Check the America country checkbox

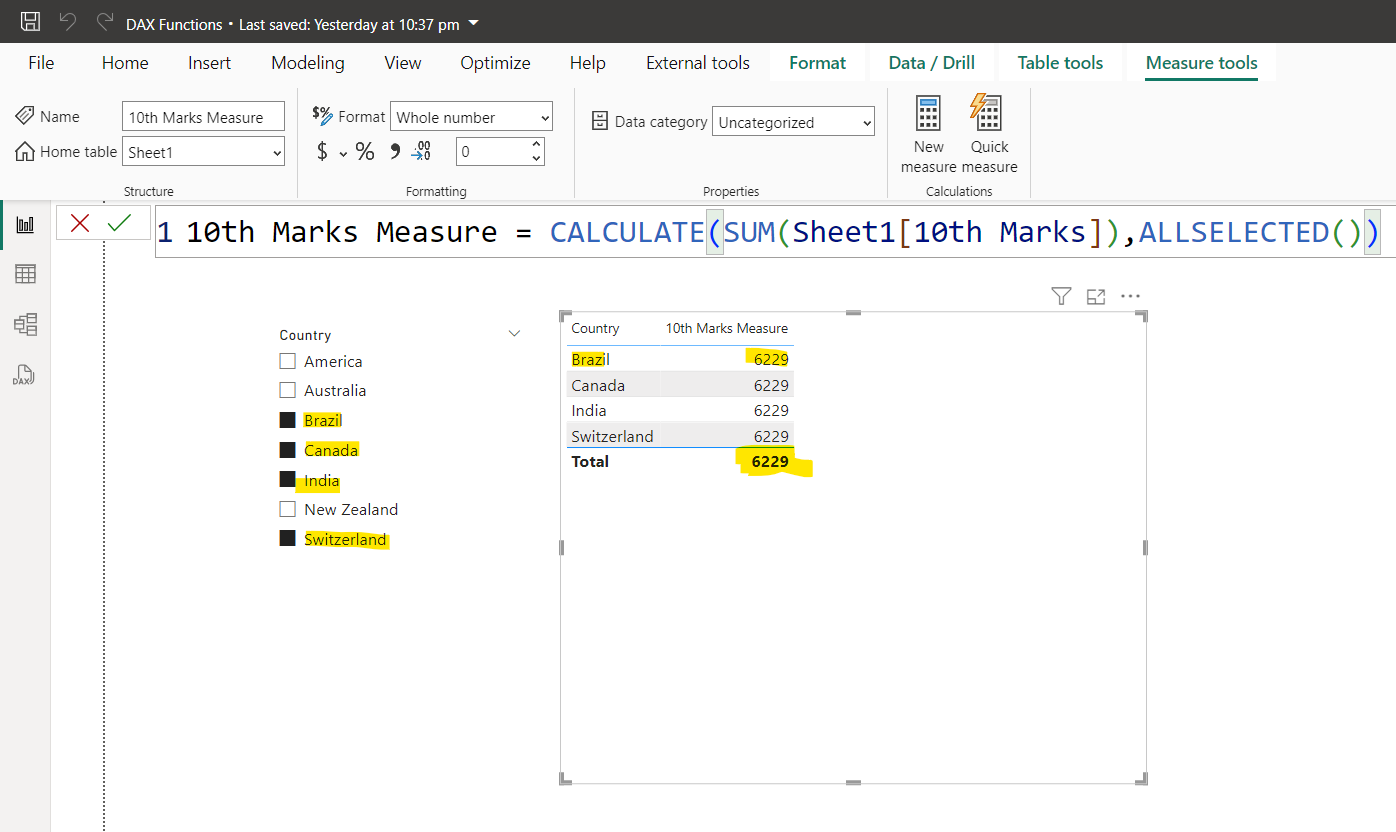288,361
